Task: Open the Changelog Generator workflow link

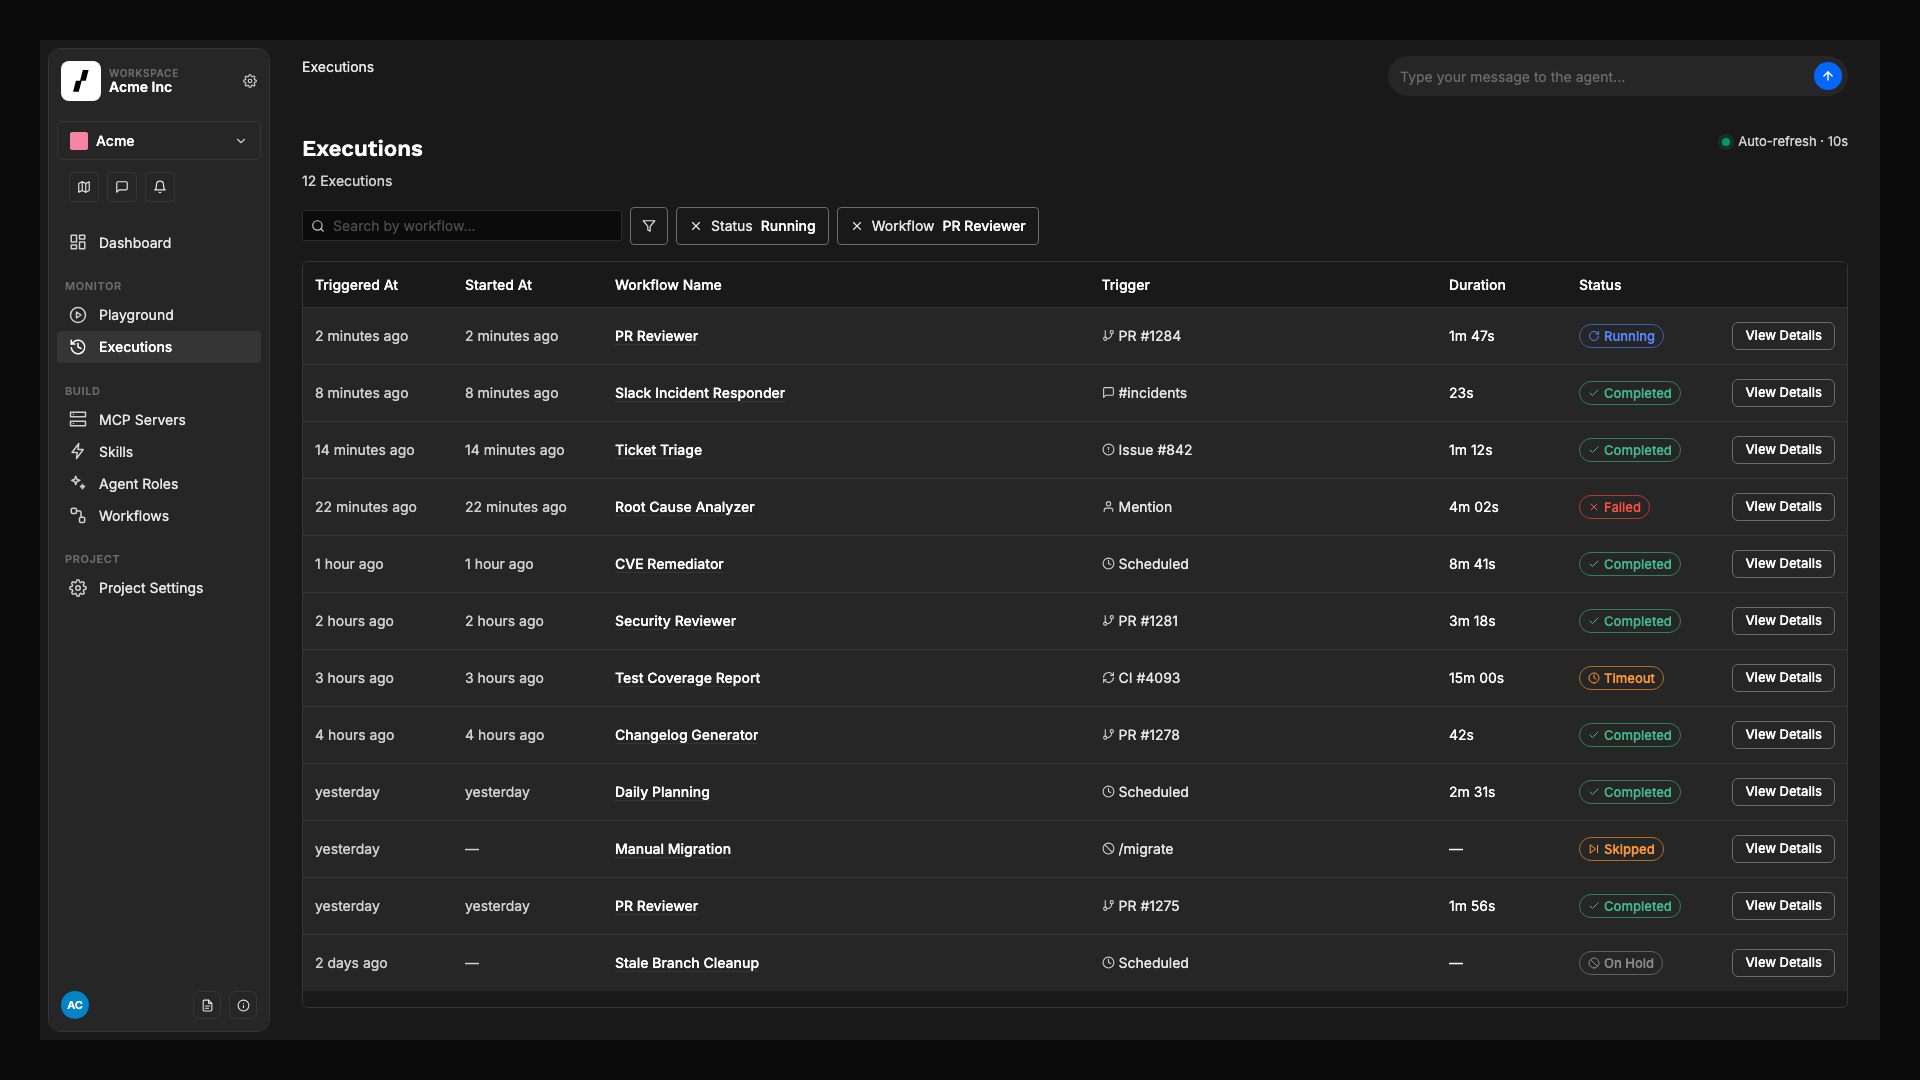Action: click(686, 735)
